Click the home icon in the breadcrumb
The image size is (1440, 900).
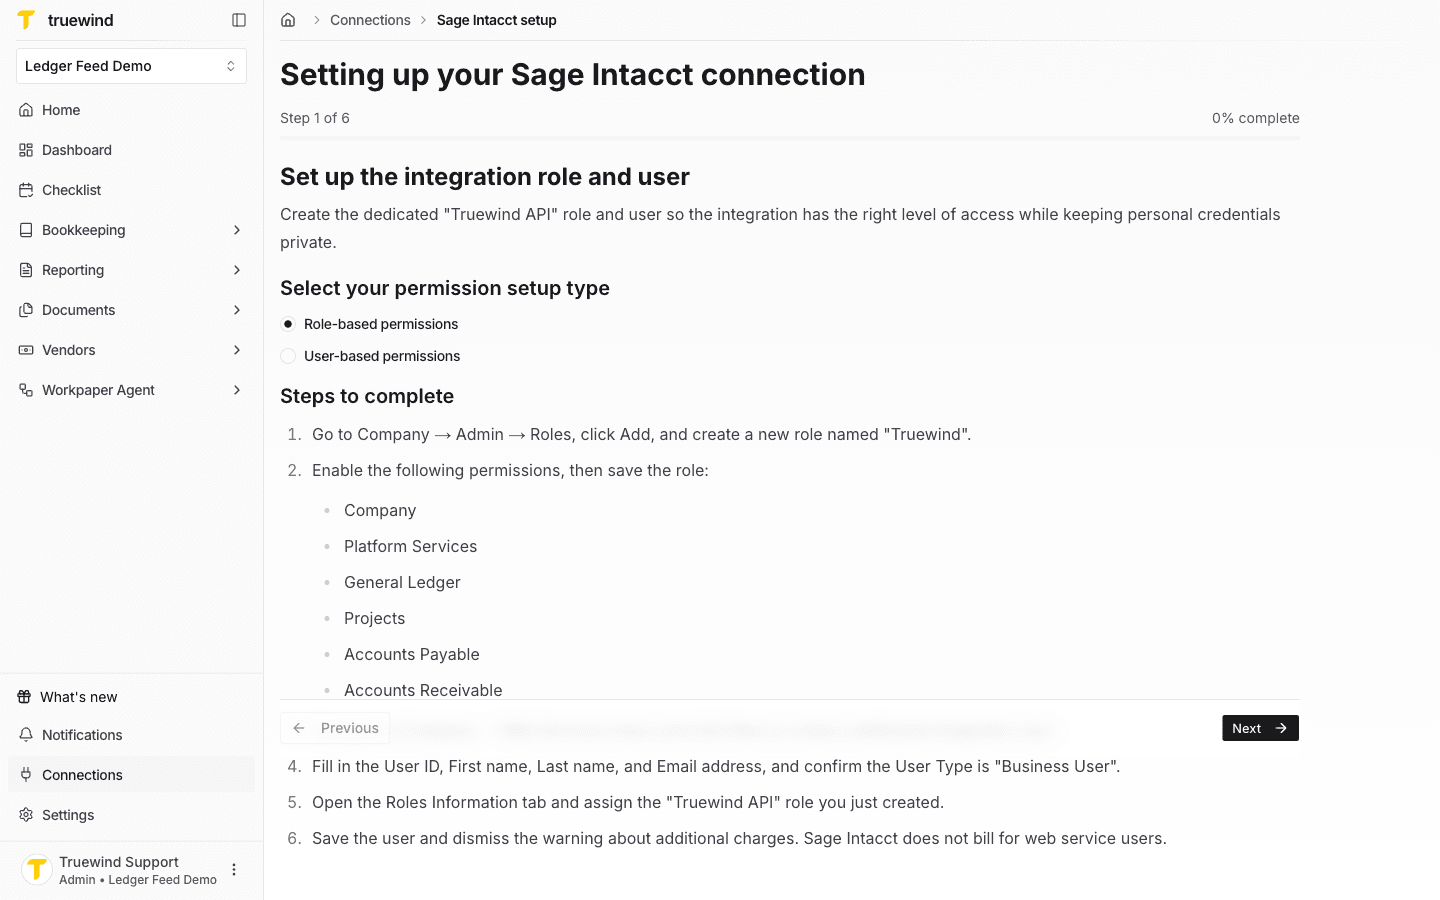click(288, 19)
